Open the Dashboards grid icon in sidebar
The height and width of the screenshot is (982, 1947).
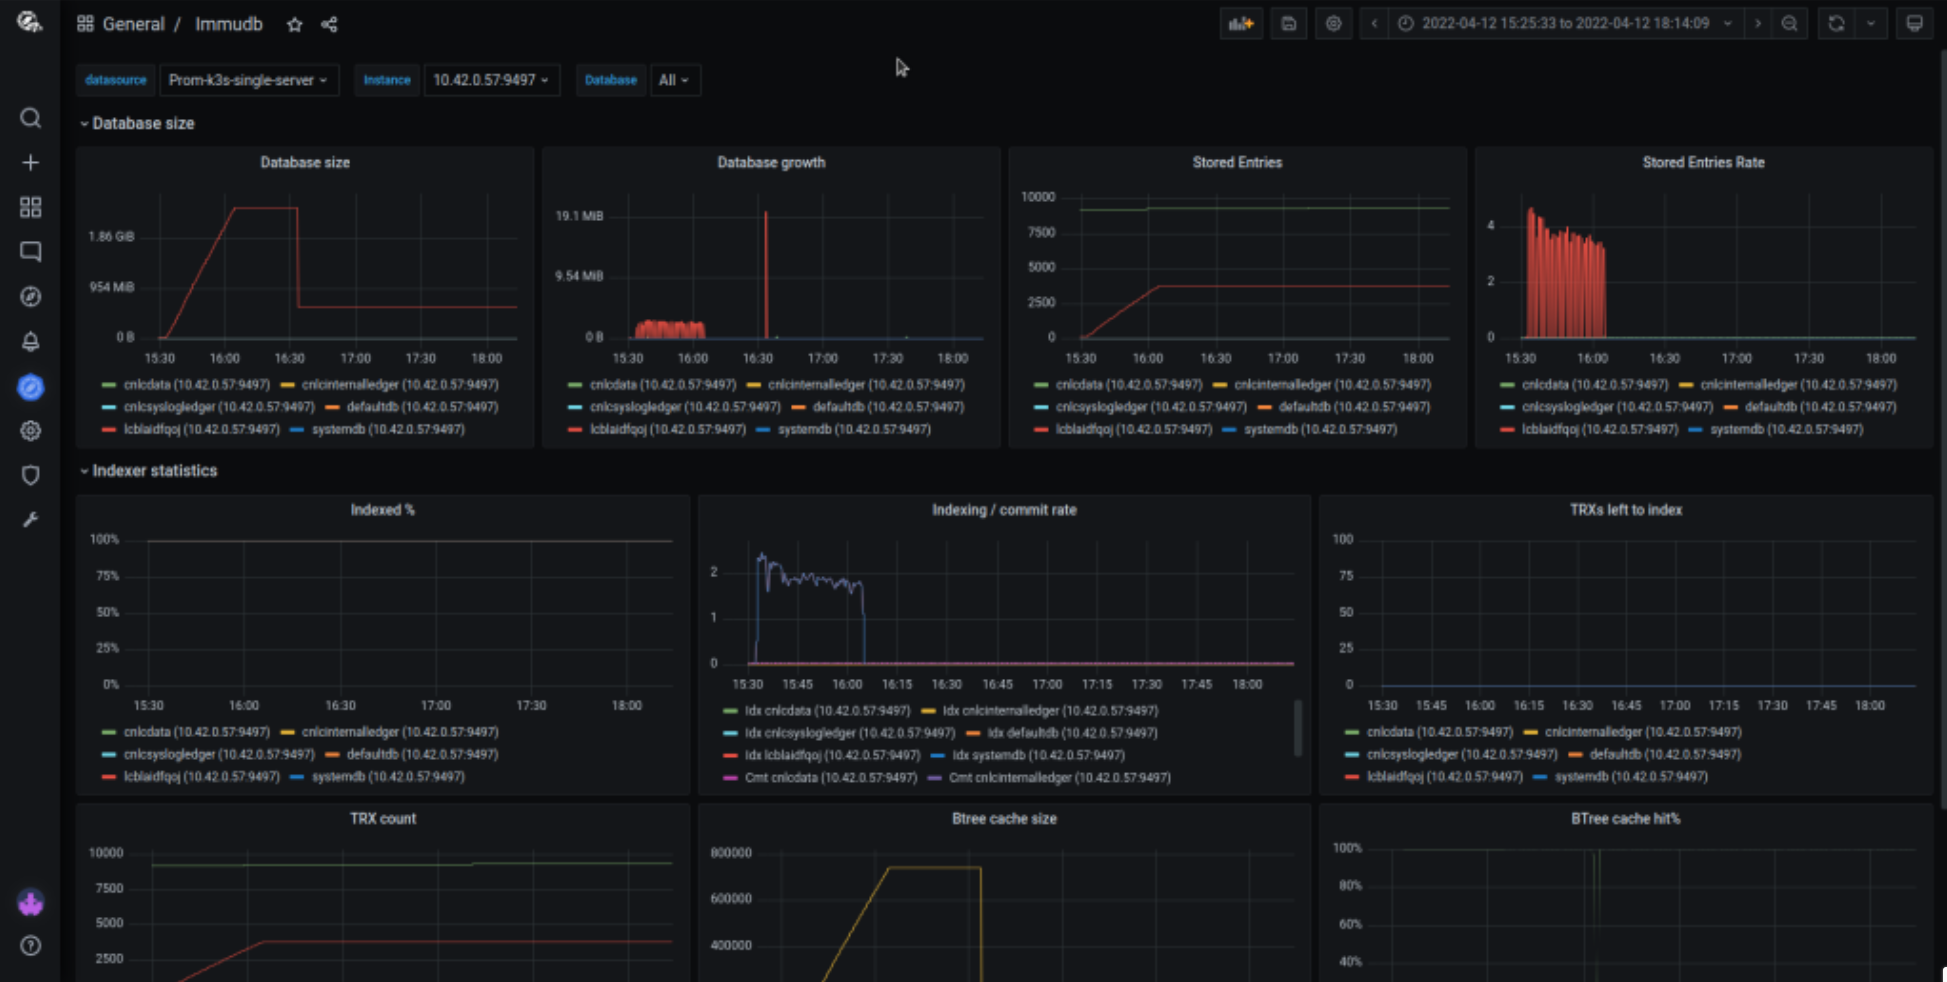pyautogui.click(x=30, y=207)
